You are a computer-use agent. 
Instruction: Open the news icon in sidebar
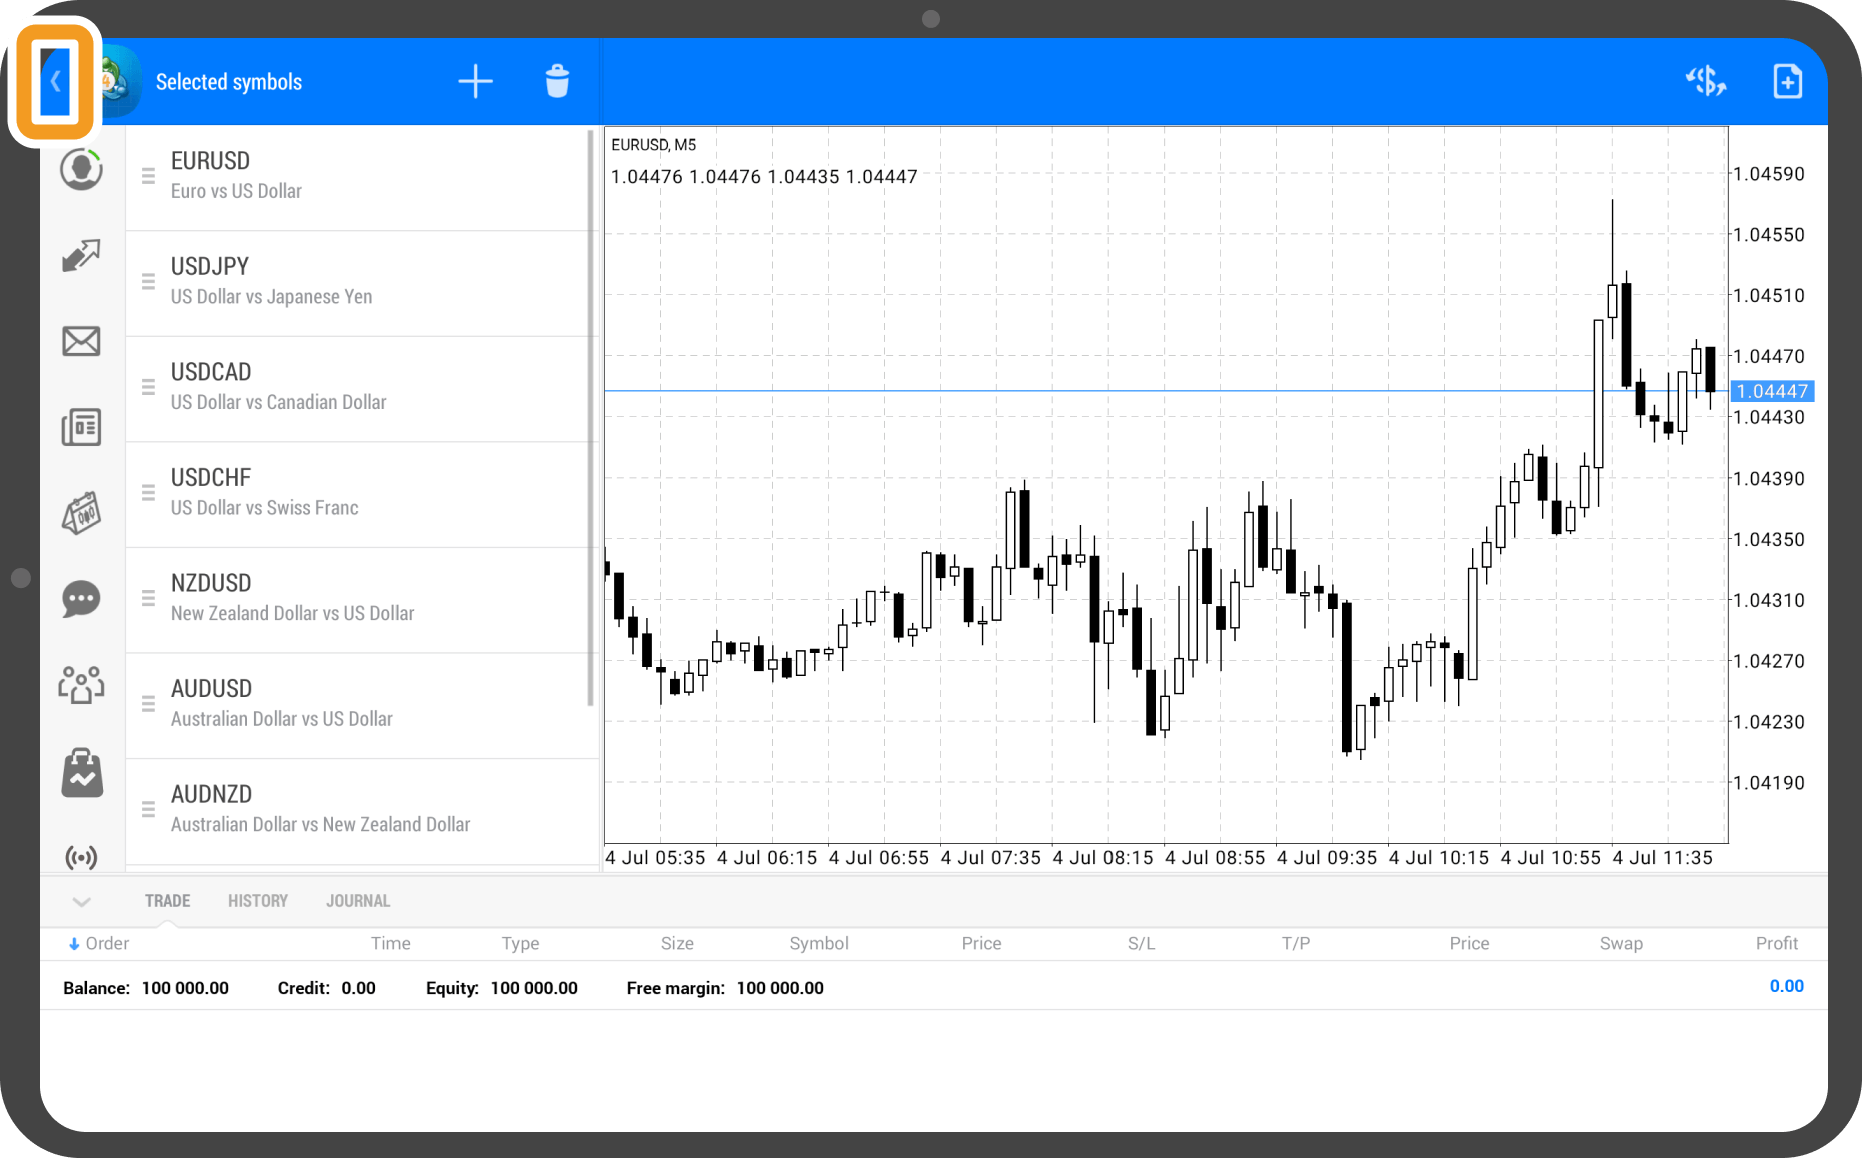pos(81,428)
